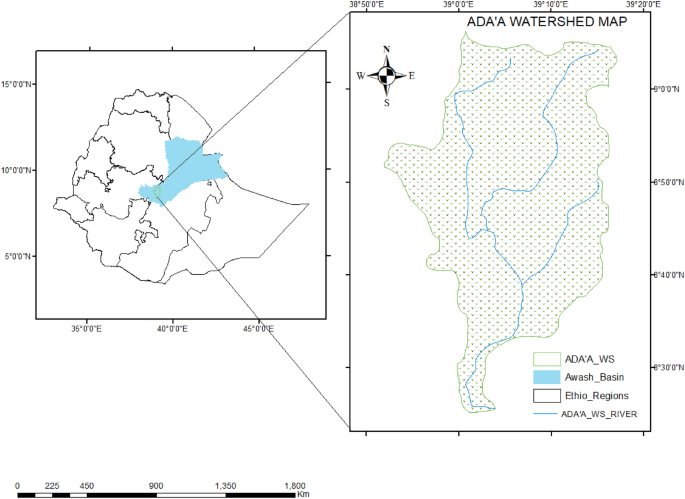The height and width of the screenshot is (499, 685).
Task: Click the small green watershed outline in Ethiopia map
Action: 157,191
